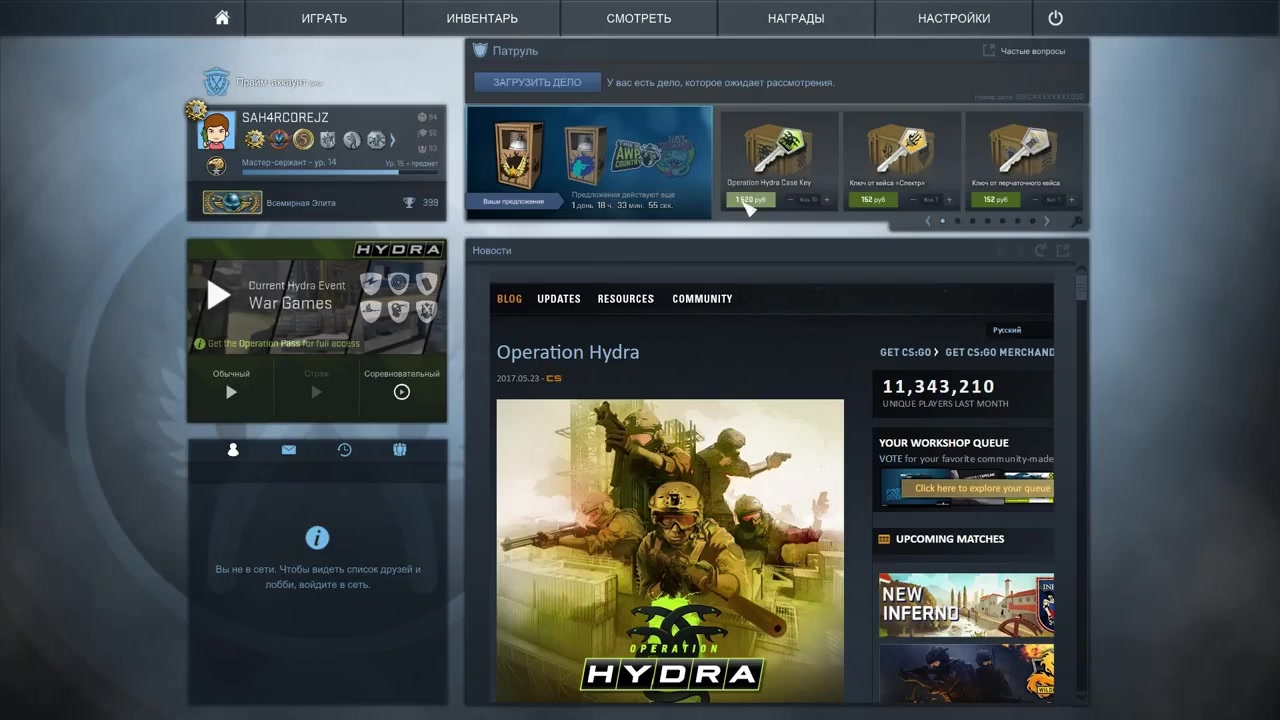Open SAH4RCOREJZ profile avatar
The width and height of the screenshot is (1280, 720).
pos(217,130)
